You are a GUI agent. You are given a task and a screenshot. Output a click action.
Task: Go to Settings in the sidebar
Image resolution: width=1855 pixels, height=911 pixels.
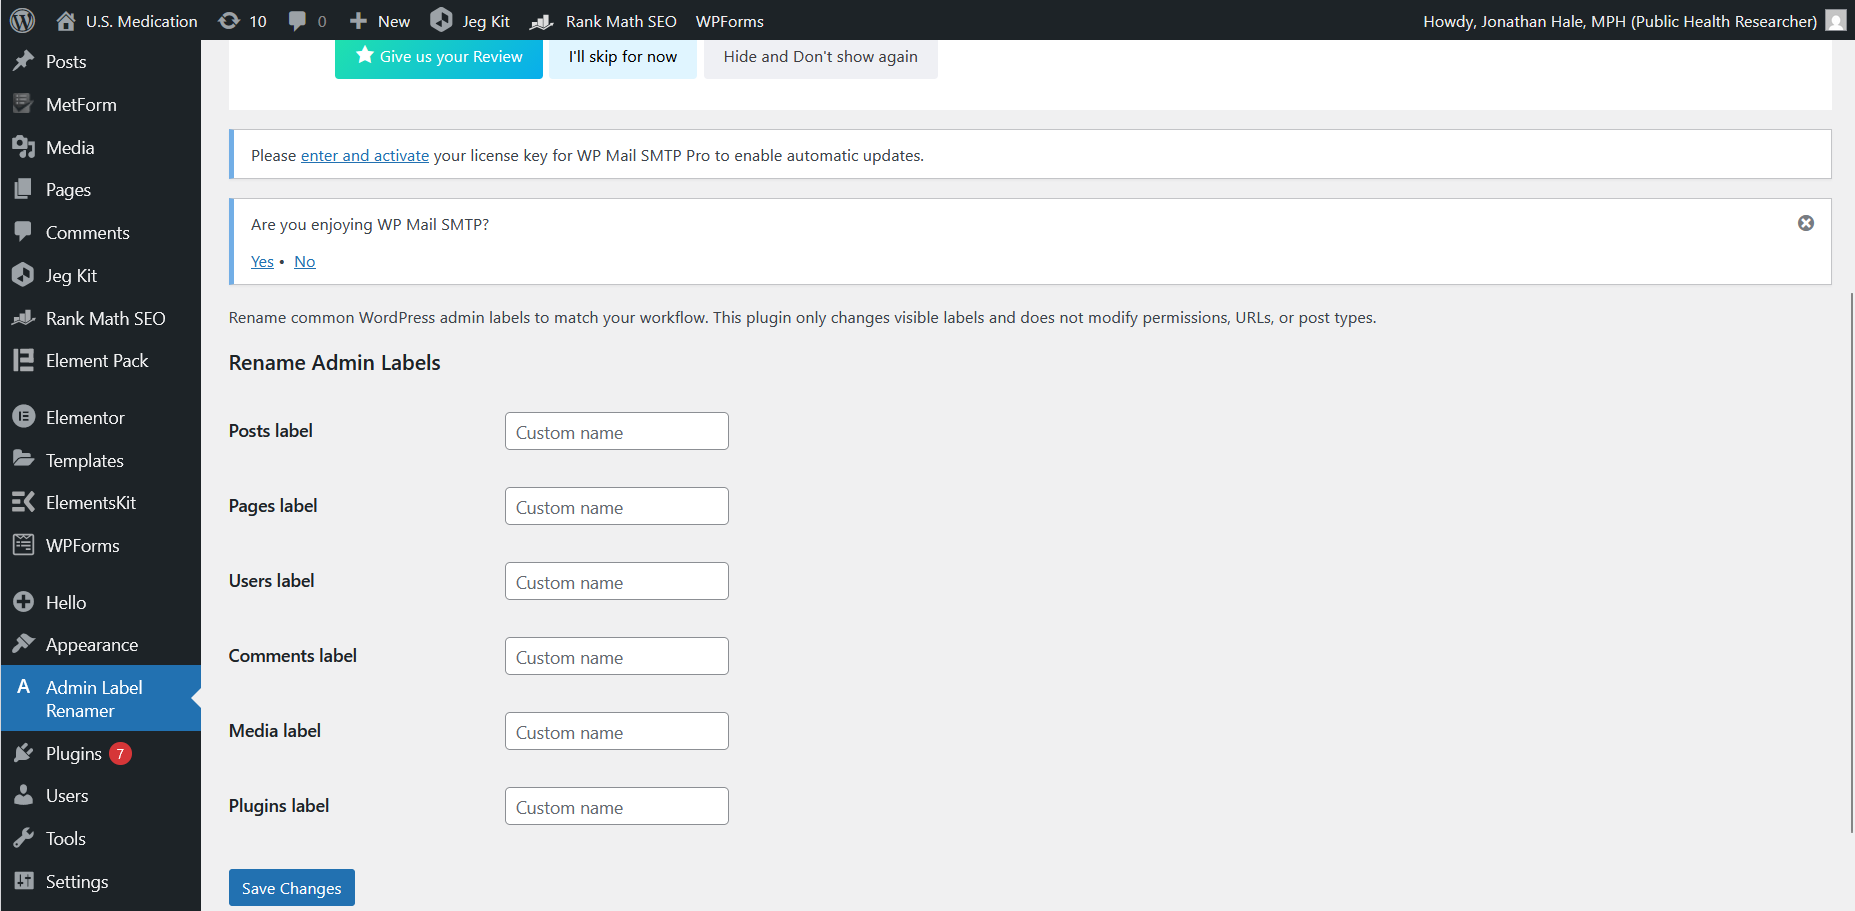pyautogui.click(x=76, y=881)
